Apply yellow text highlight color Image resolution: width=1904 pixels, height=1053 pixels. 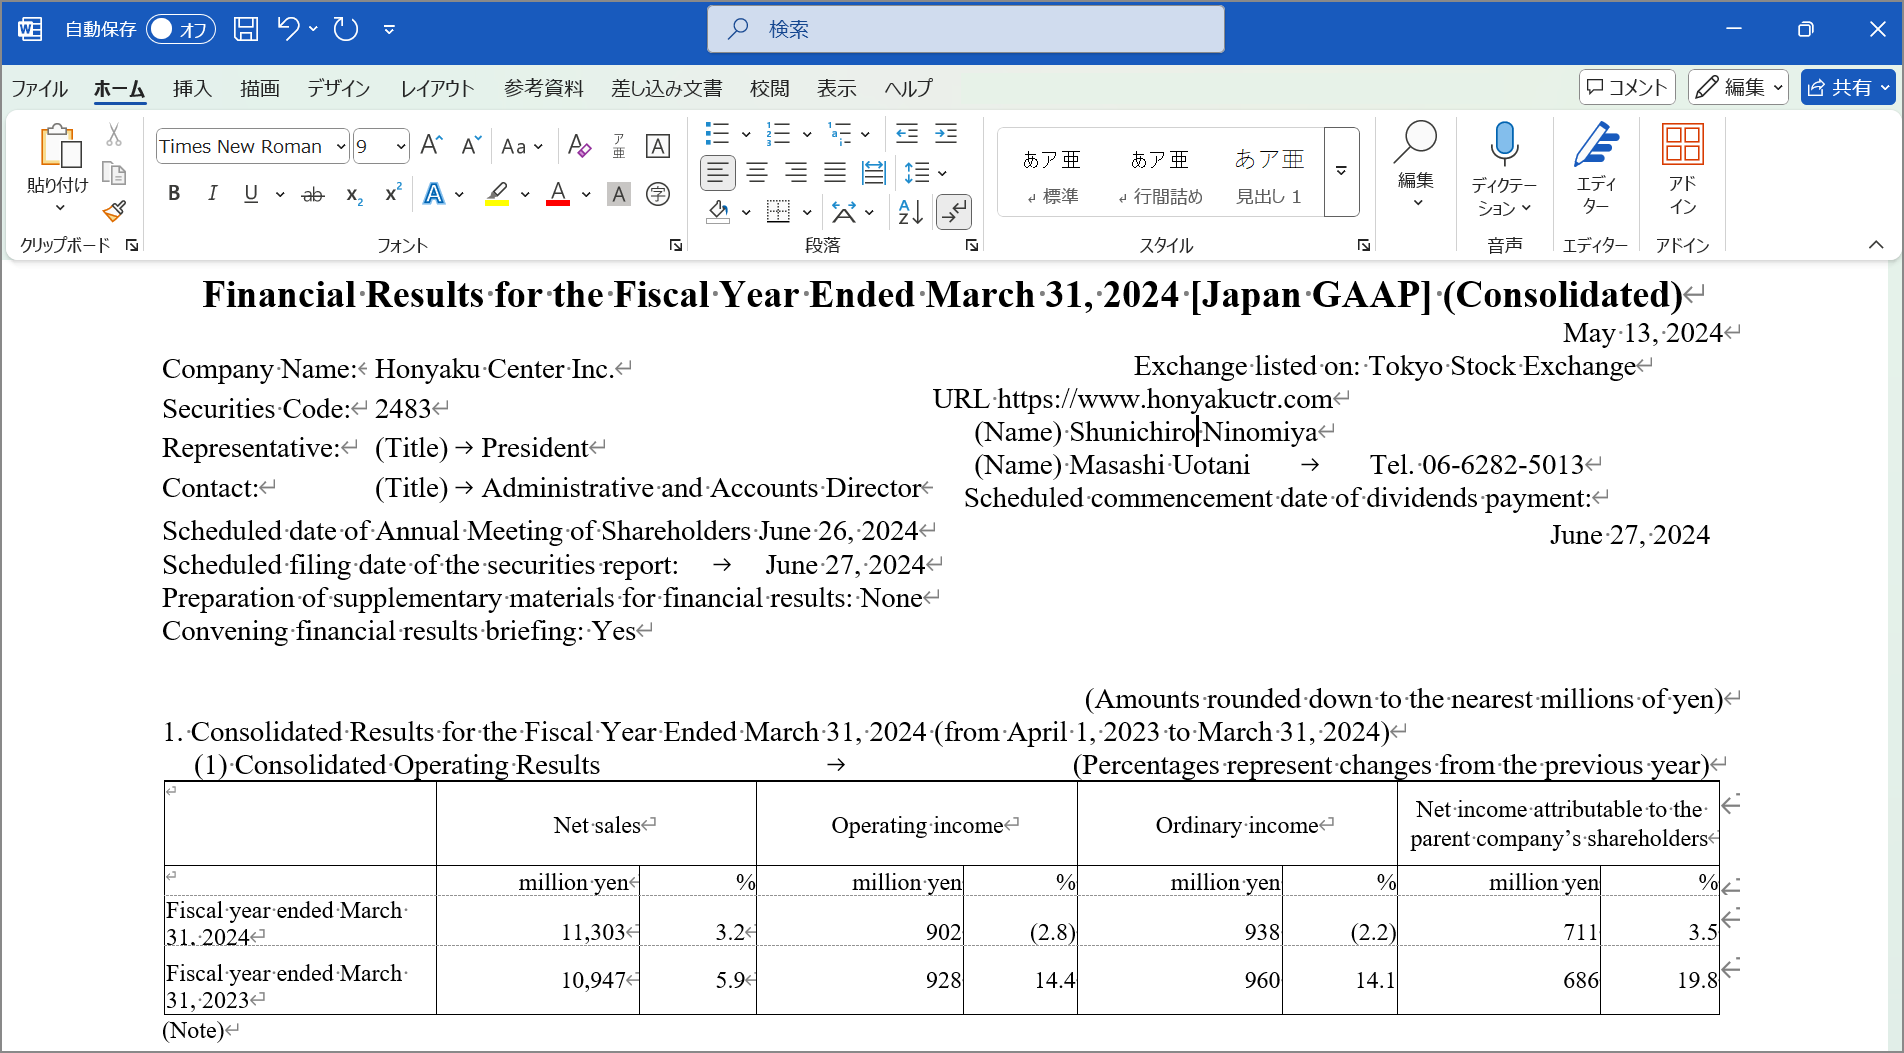click(498, 194)
